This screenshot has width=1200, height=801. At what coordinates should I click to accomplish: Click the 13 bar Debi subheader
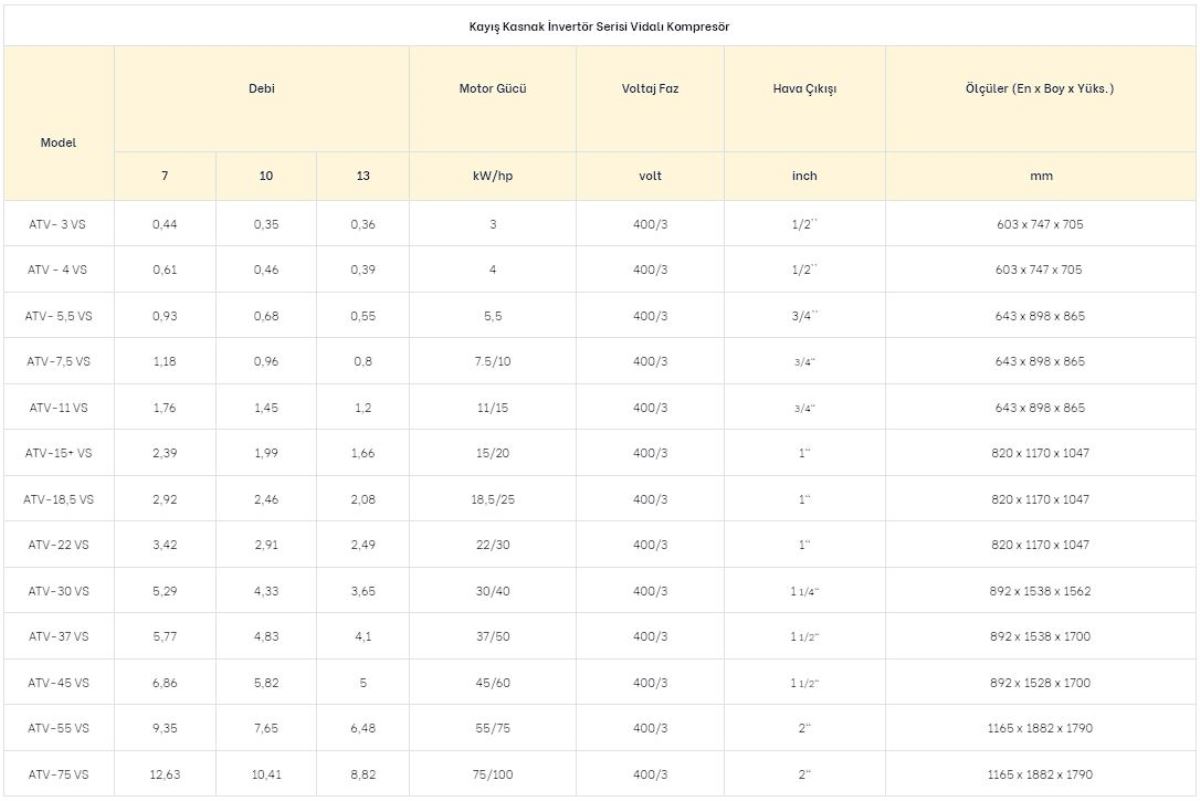tap(362, 175)
